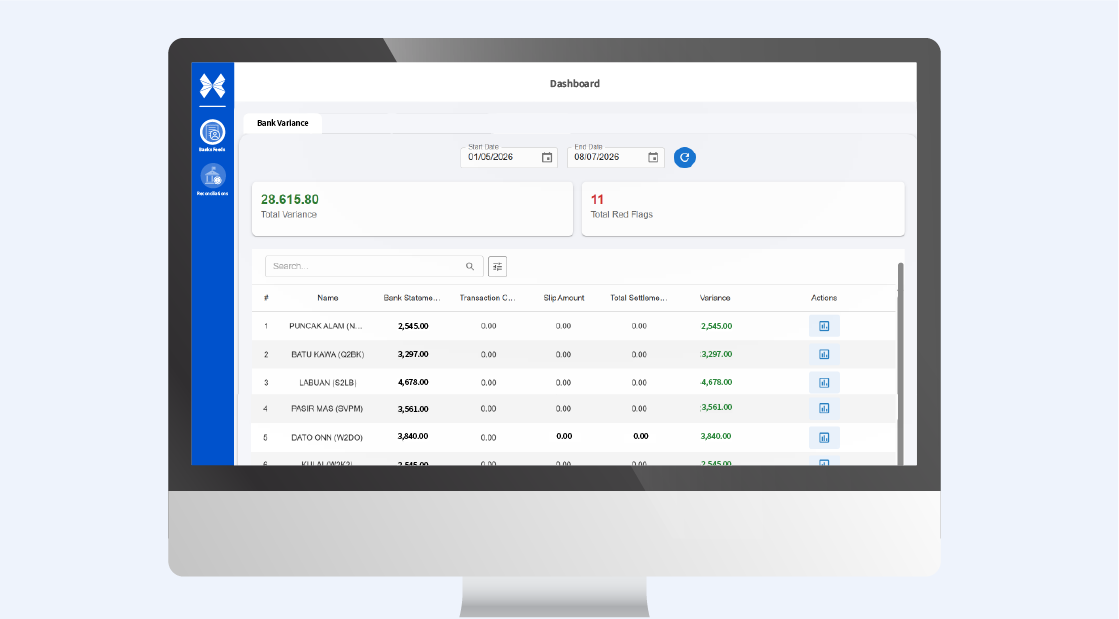View chart for PUNCAK ALAM row
1119x619 pixels.
point(824,326)
